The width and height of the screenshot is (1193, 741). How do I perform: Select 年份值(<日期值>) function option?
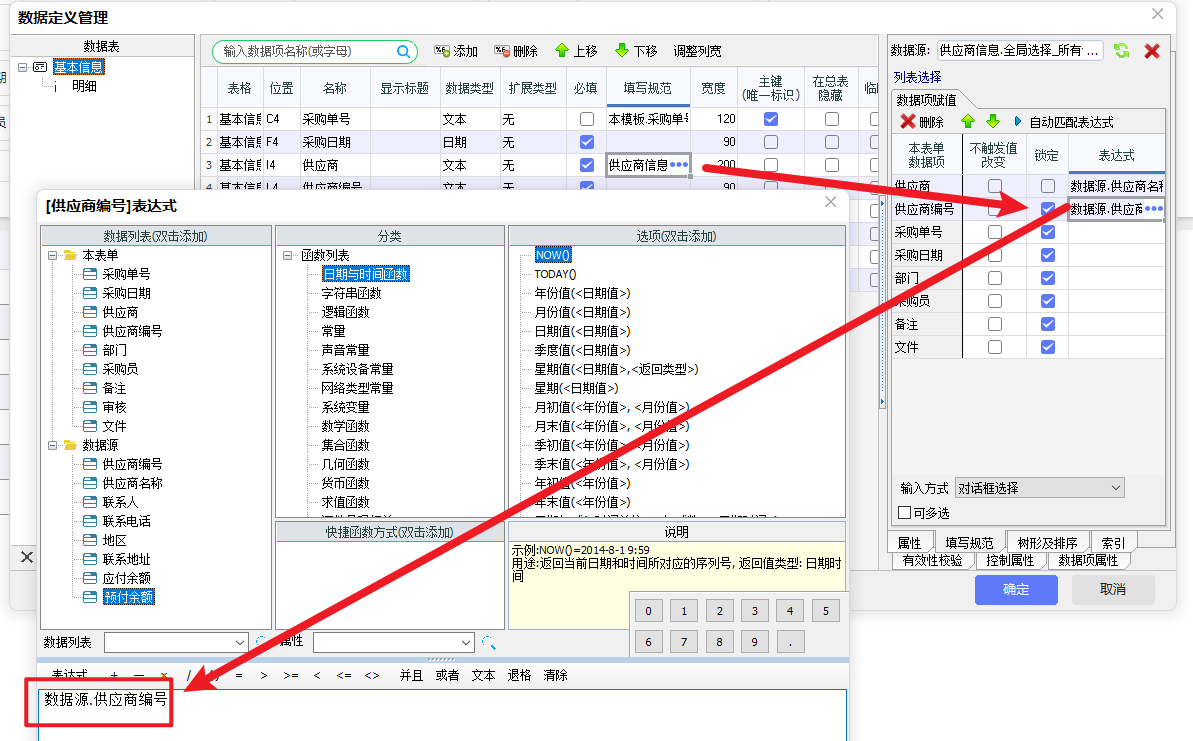pos(582,293)
